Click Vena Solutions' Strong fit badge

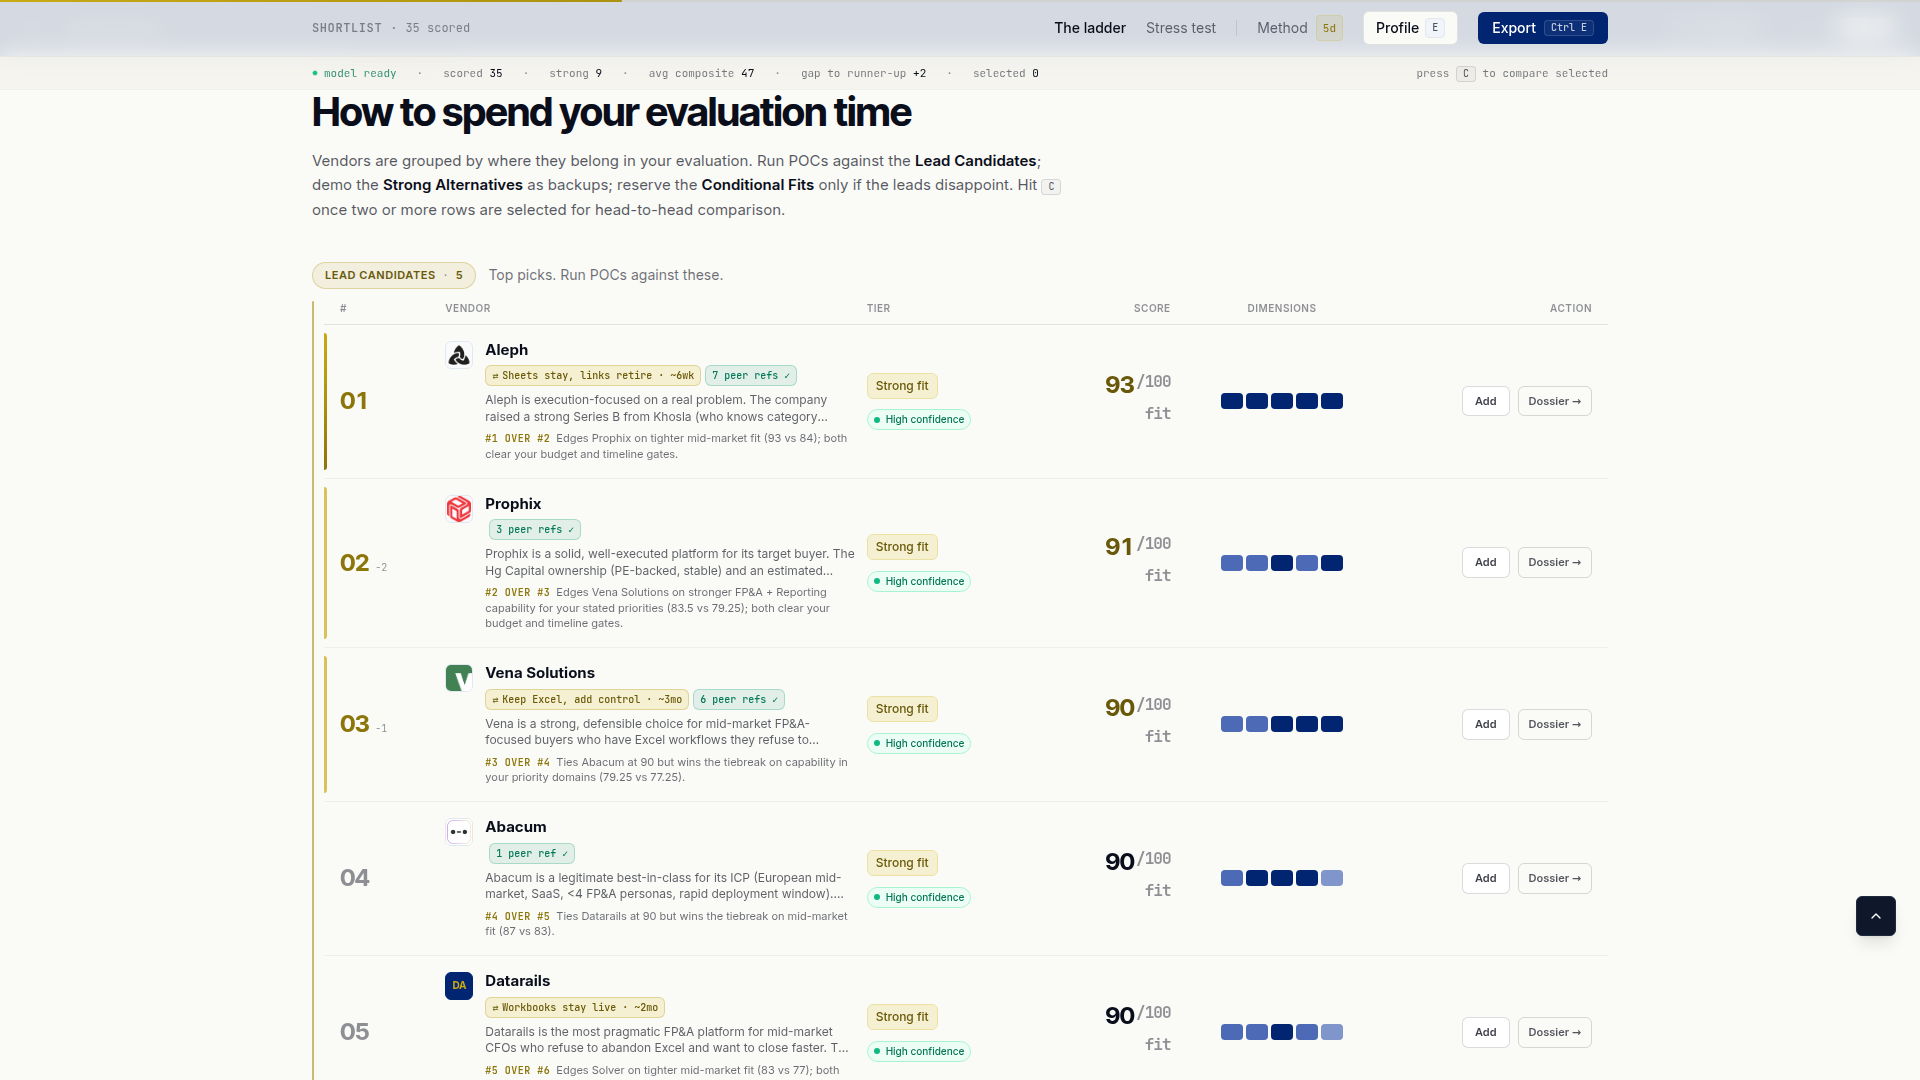point(902,709)
